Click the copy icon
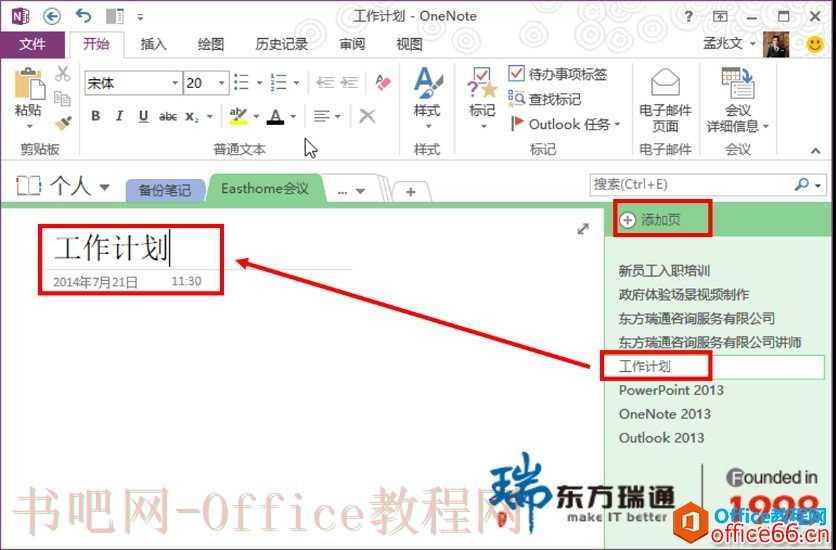 [62, 99]
